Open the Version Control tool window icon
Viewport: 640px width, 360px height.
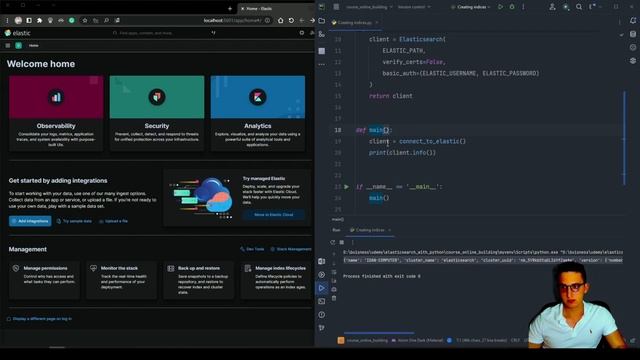tap(322, 328)
